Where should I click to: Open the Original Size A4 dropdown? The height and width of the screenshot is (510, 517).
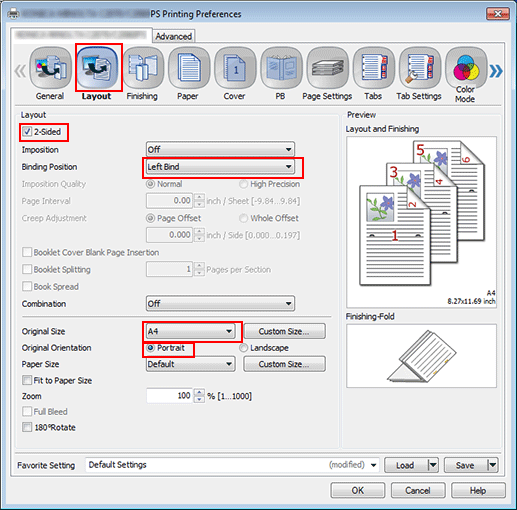(x=191, y=331)
